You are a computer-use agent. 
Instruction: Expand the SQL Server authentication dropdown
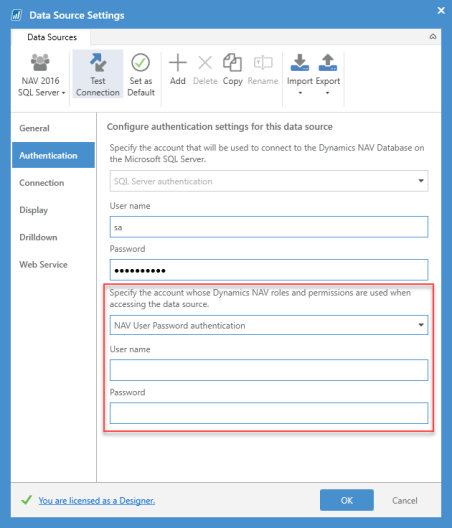coord(269,181)
